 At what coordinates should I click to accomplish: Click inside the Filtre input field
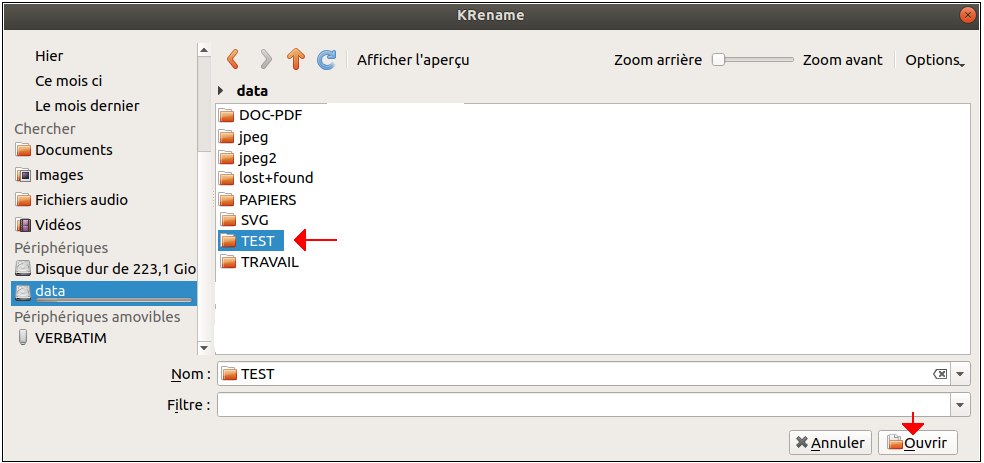pos(584,405)
